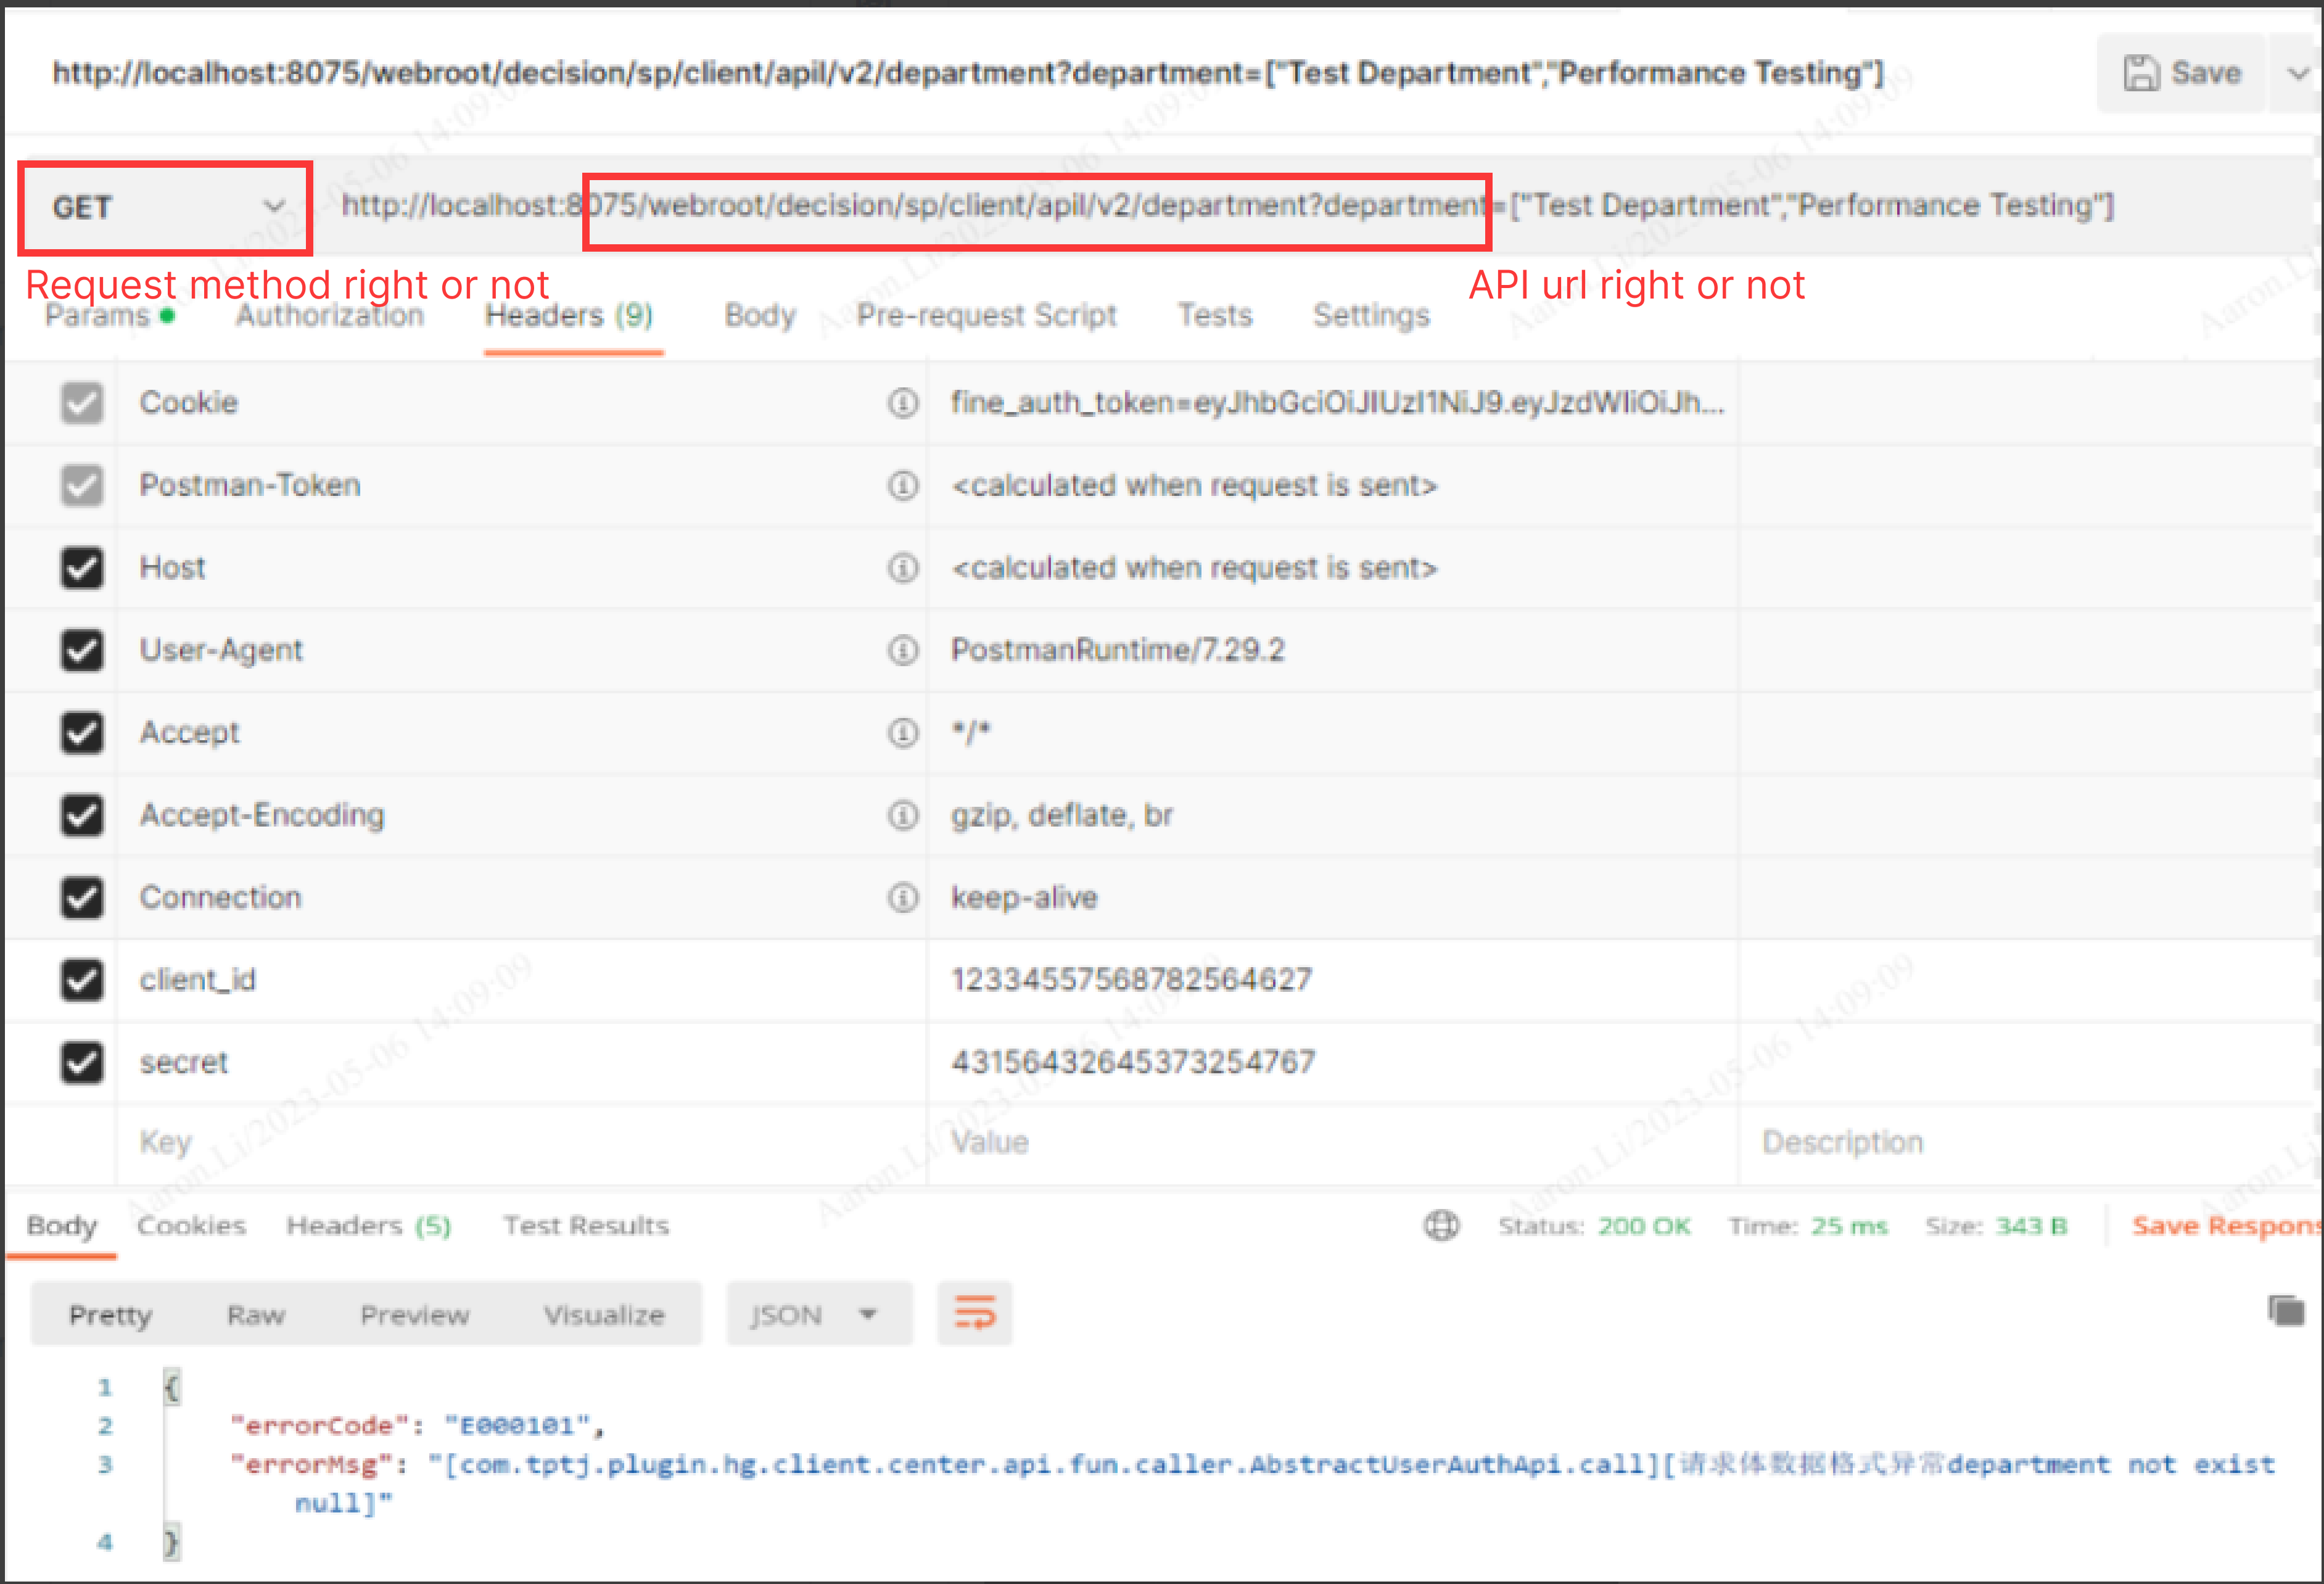Uncheck the Connection header checkbox
2324x1584 pixels.
click(x=82, y=898)
